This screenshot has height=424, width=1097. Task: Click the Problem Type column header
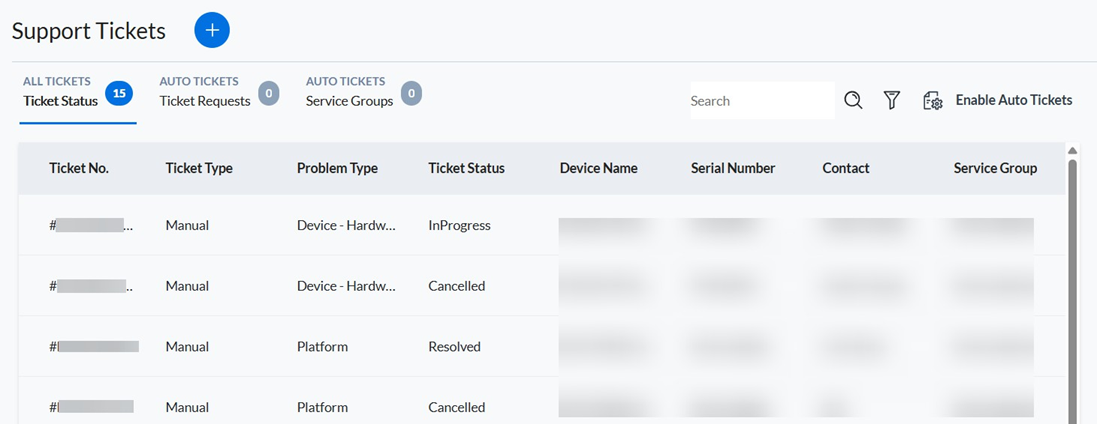pyautogui.click(x=337, y=168)
